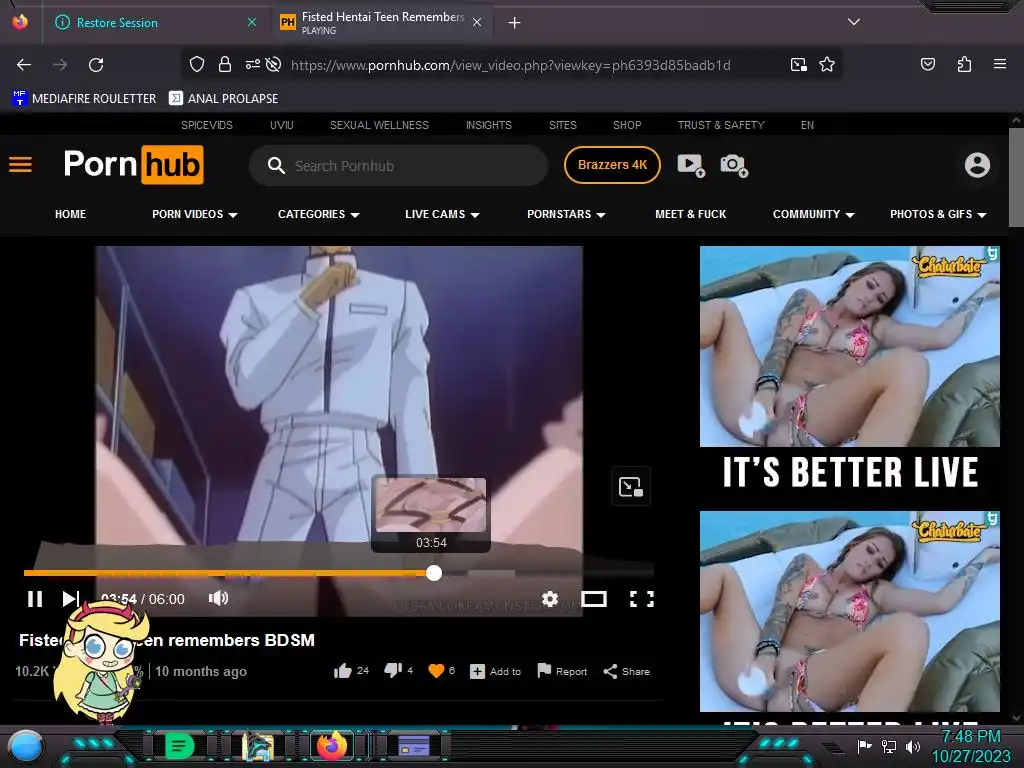Open the site permissions icon in address bar

pyautogui.click(x=253, y=65)
